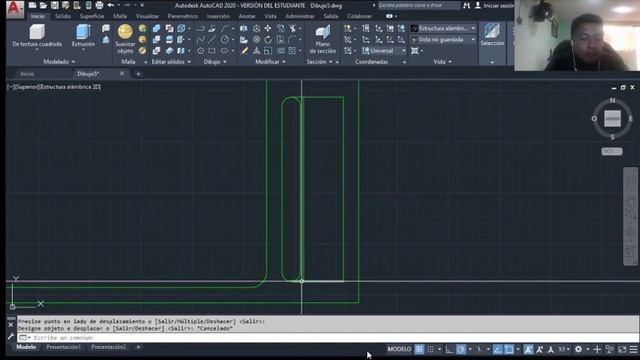Open the AutoCAD application menu logo
The image size is (640, 360).
point(15,9)
